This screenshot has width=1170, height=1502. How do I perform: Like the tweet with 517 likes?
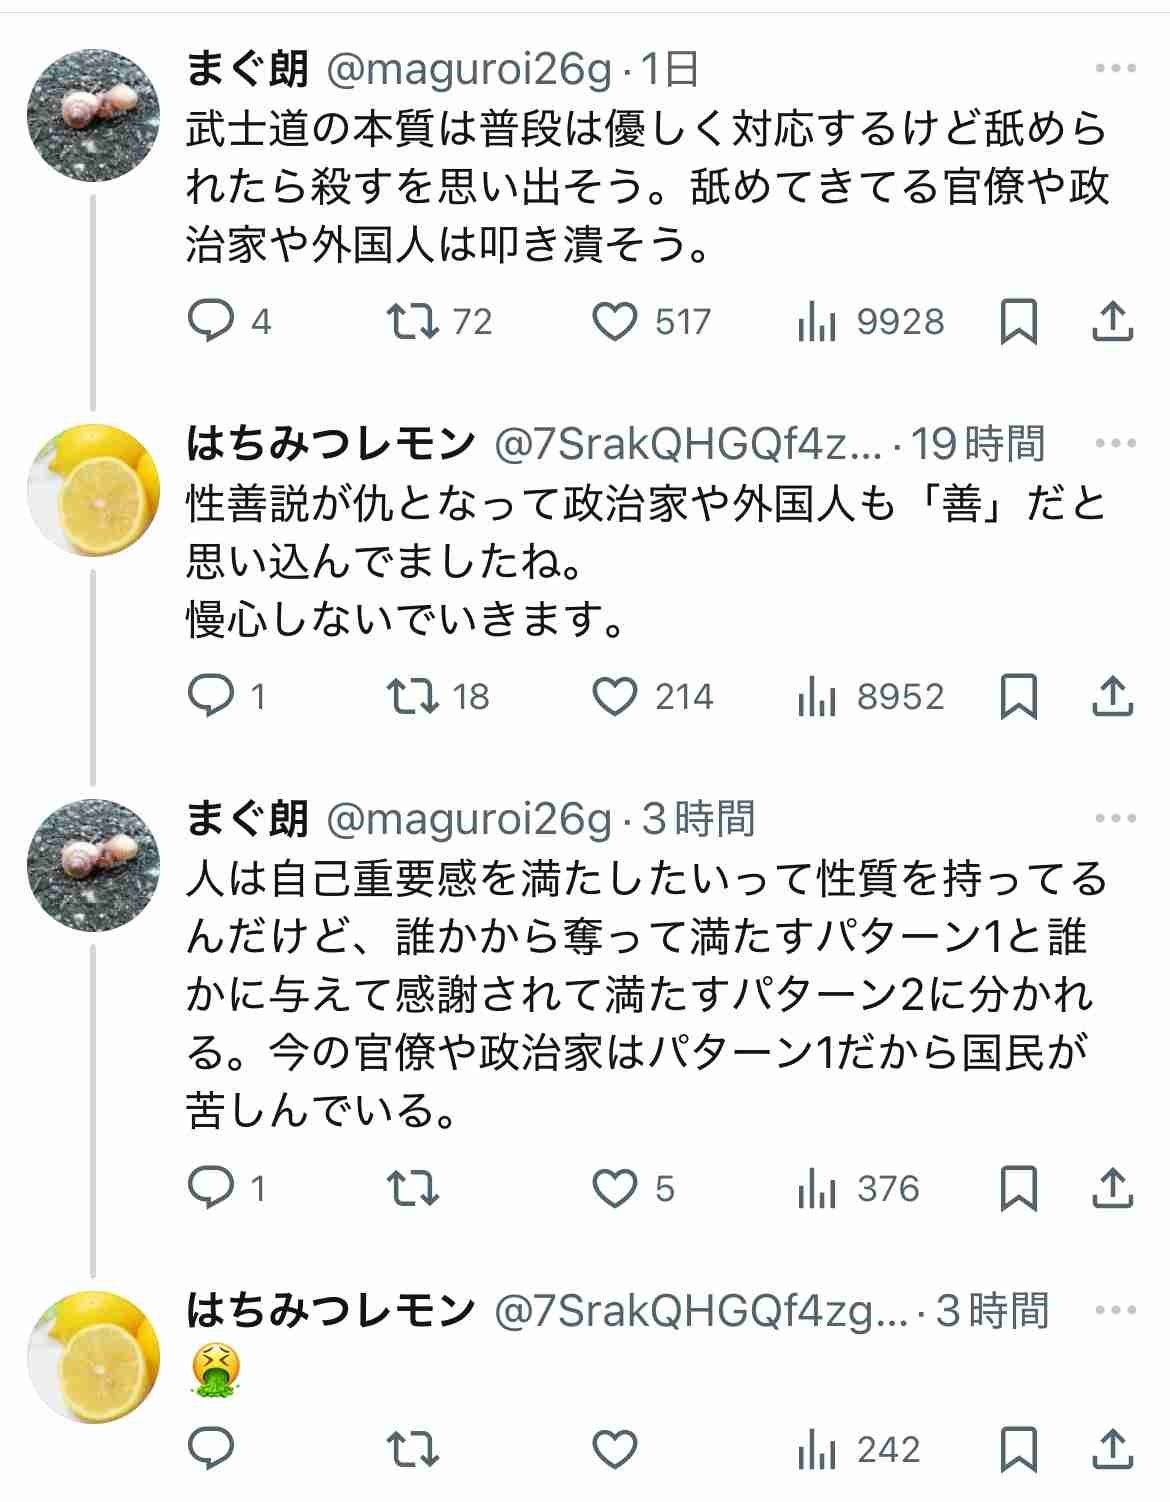[x=614, y=322]
